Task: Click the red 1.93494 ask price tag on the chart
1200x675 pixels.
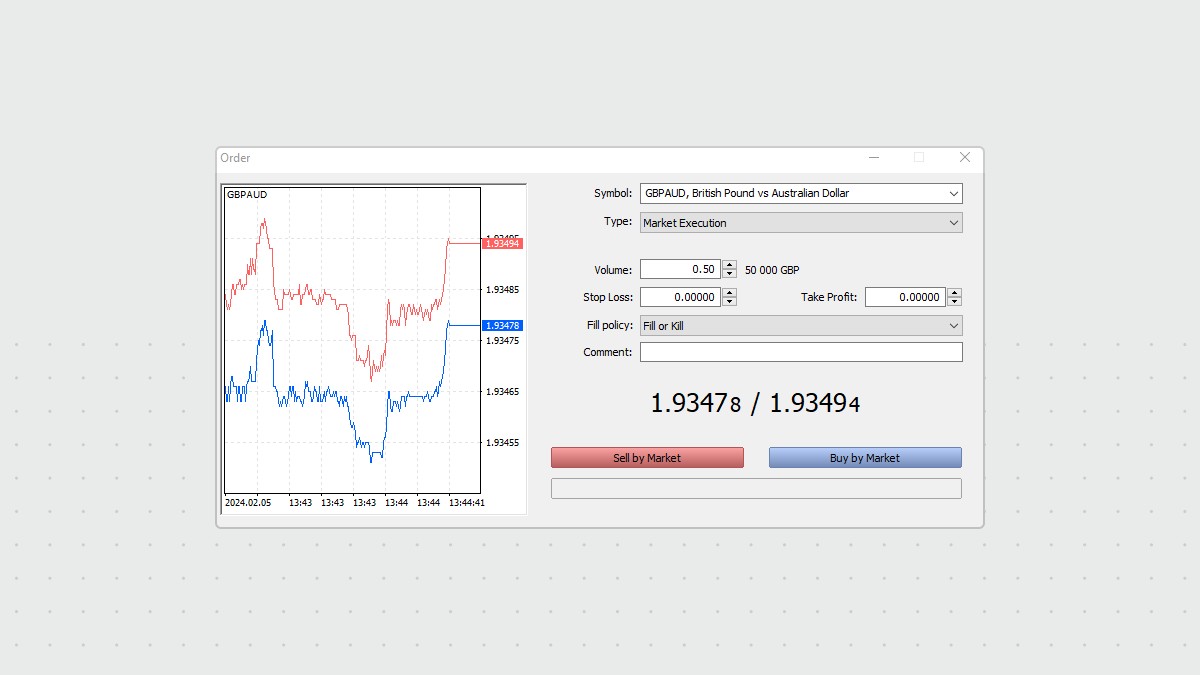Action: [502, 244]
